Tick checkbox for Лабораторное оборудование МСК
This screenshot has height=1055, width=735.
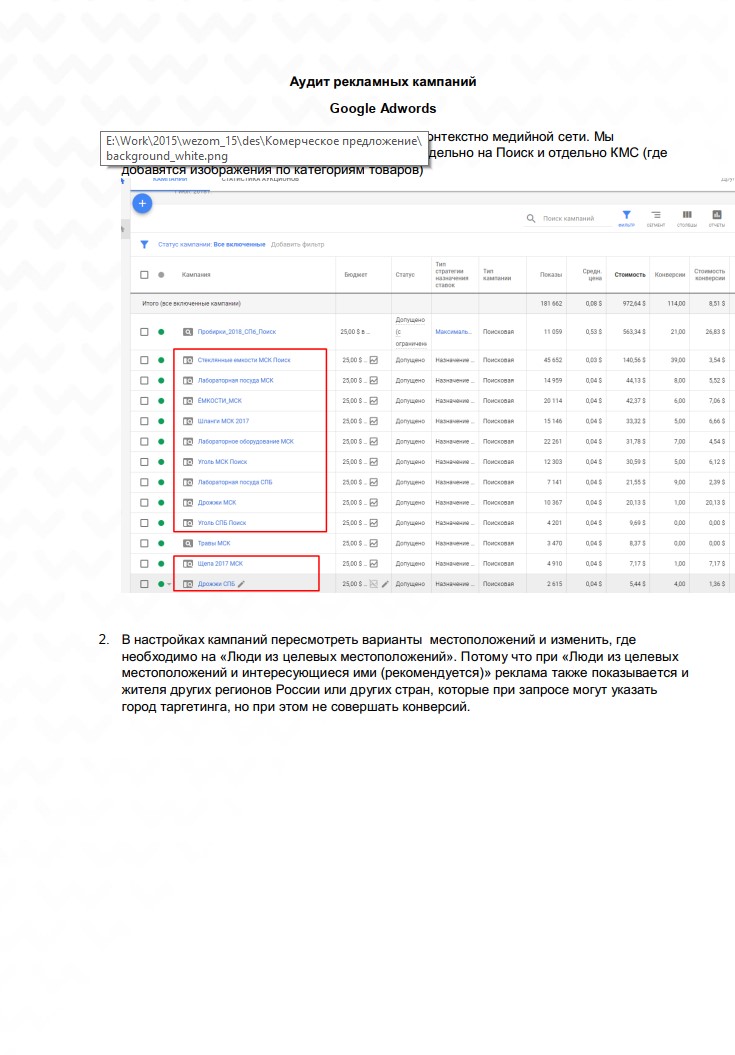(x=144, y=441)
